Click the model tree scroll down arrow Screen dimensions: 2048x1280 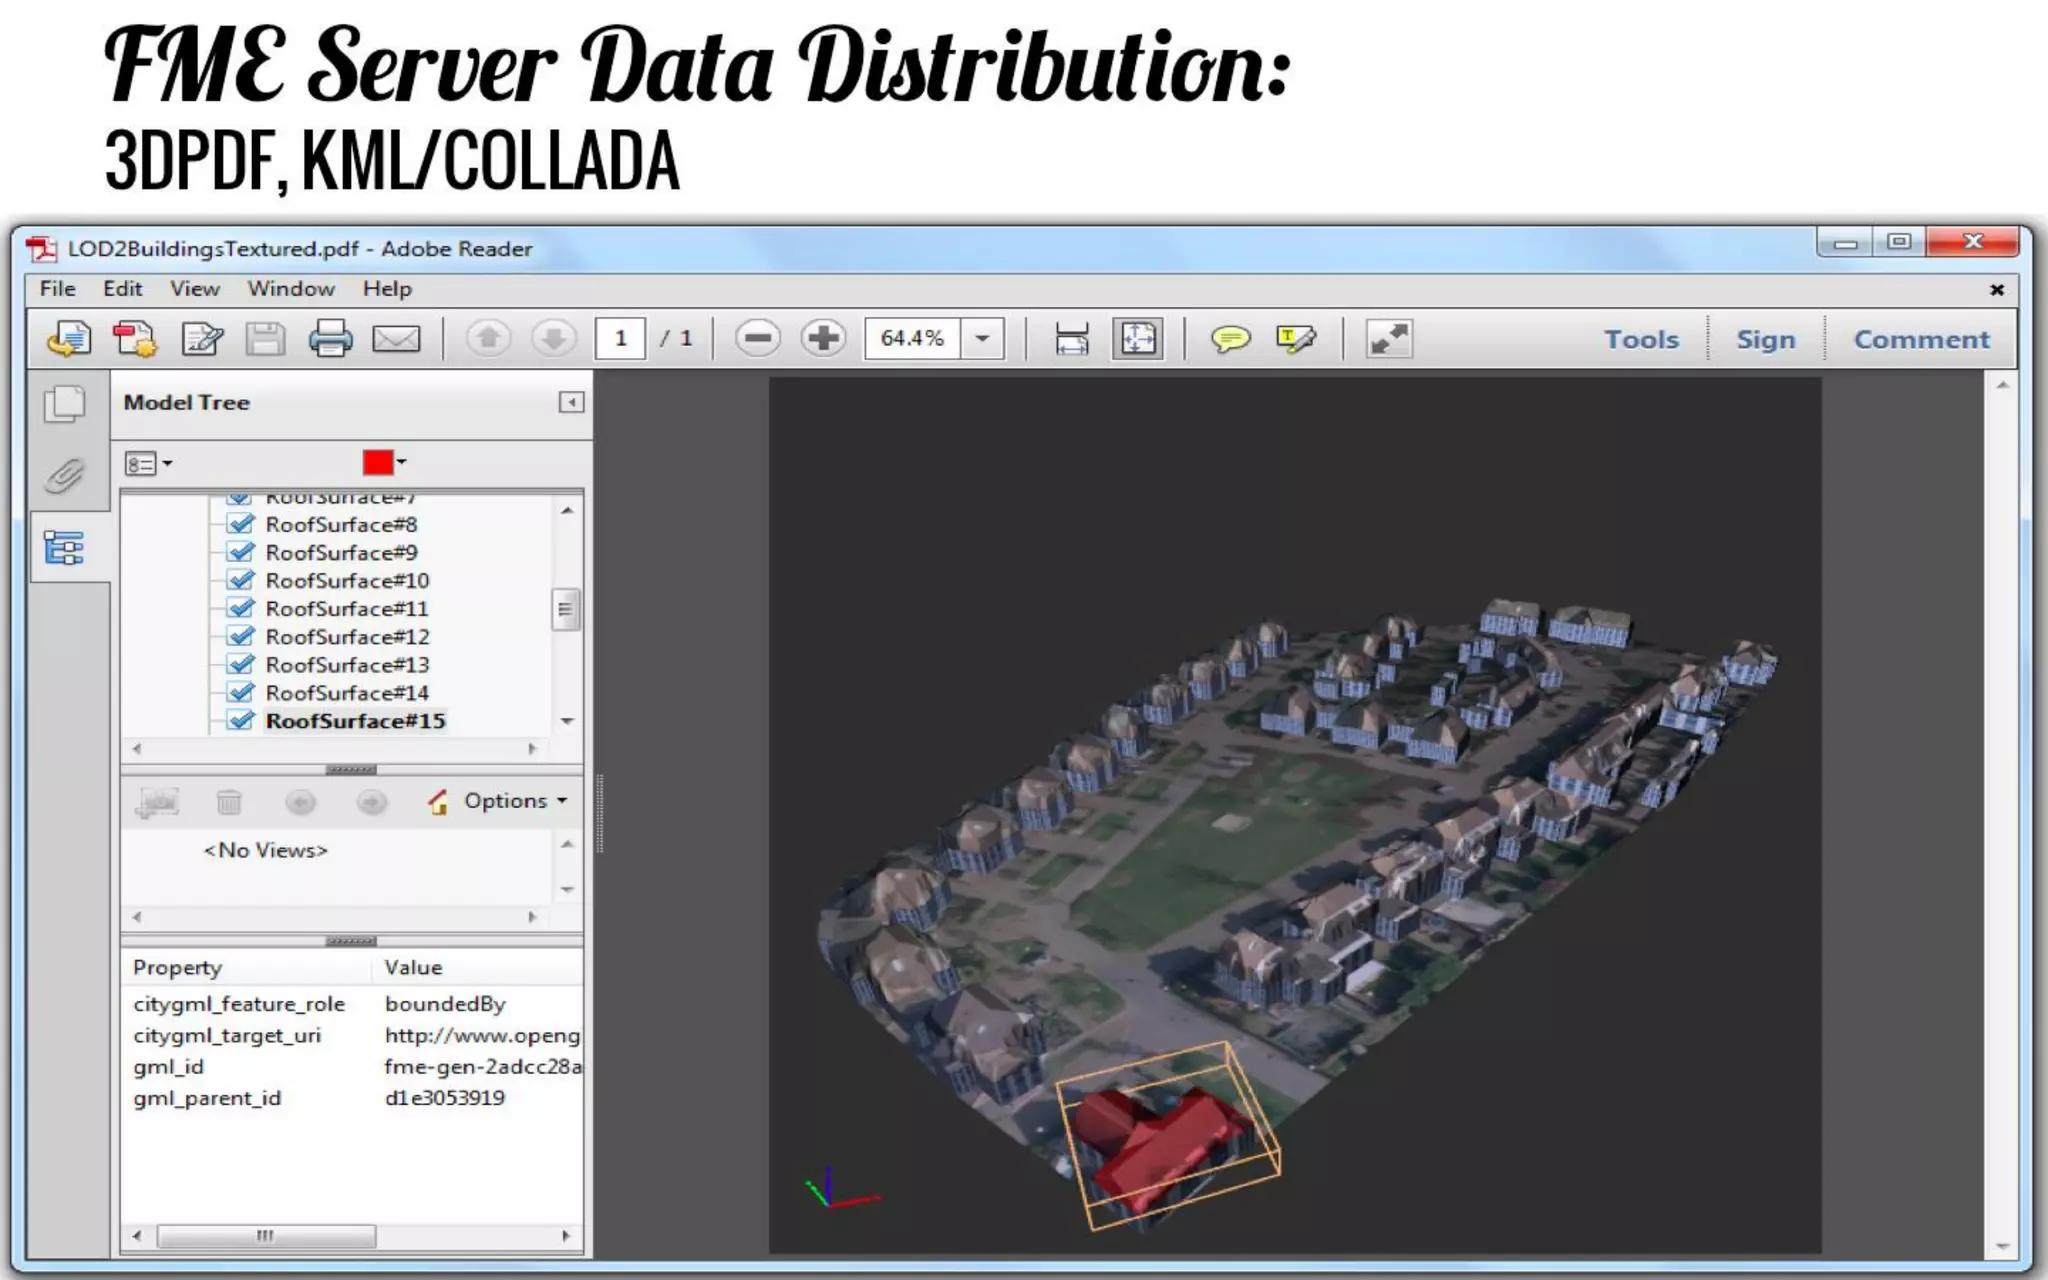click(x=567, y=721)
